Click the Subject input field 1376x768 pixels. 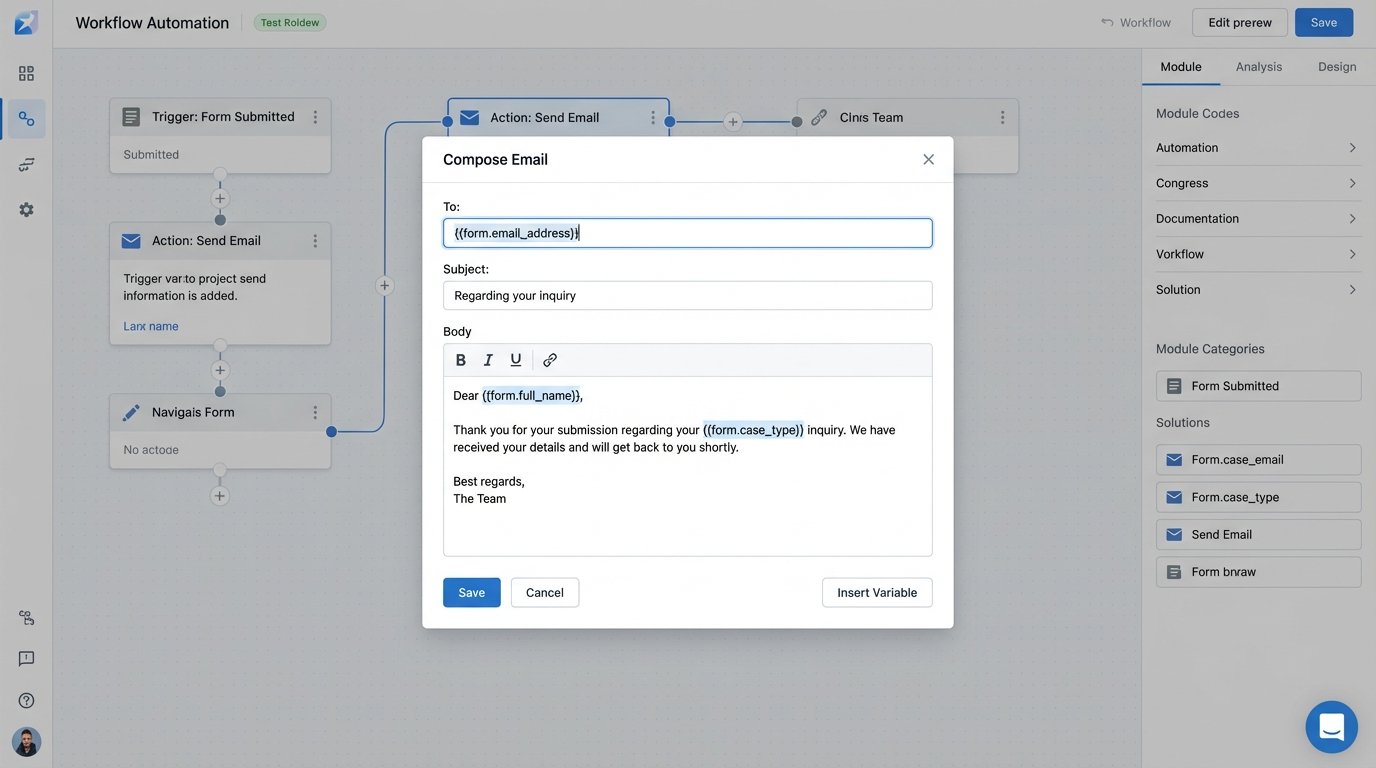687,295
